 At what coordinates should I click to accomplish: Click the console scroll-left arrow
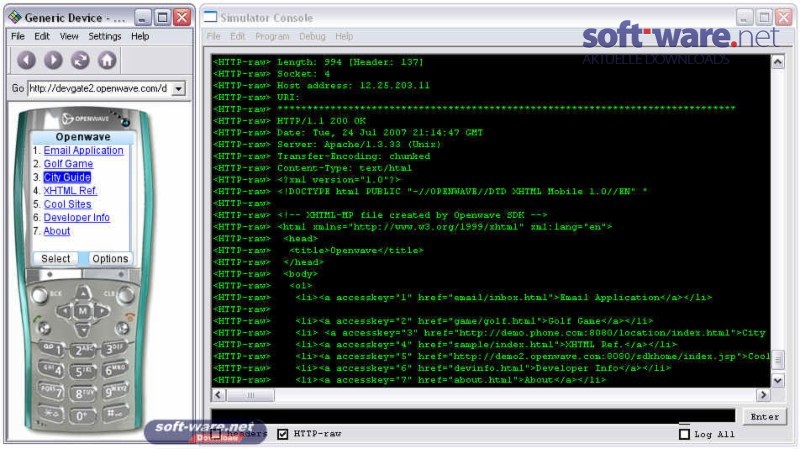click(x=218, y=395)
